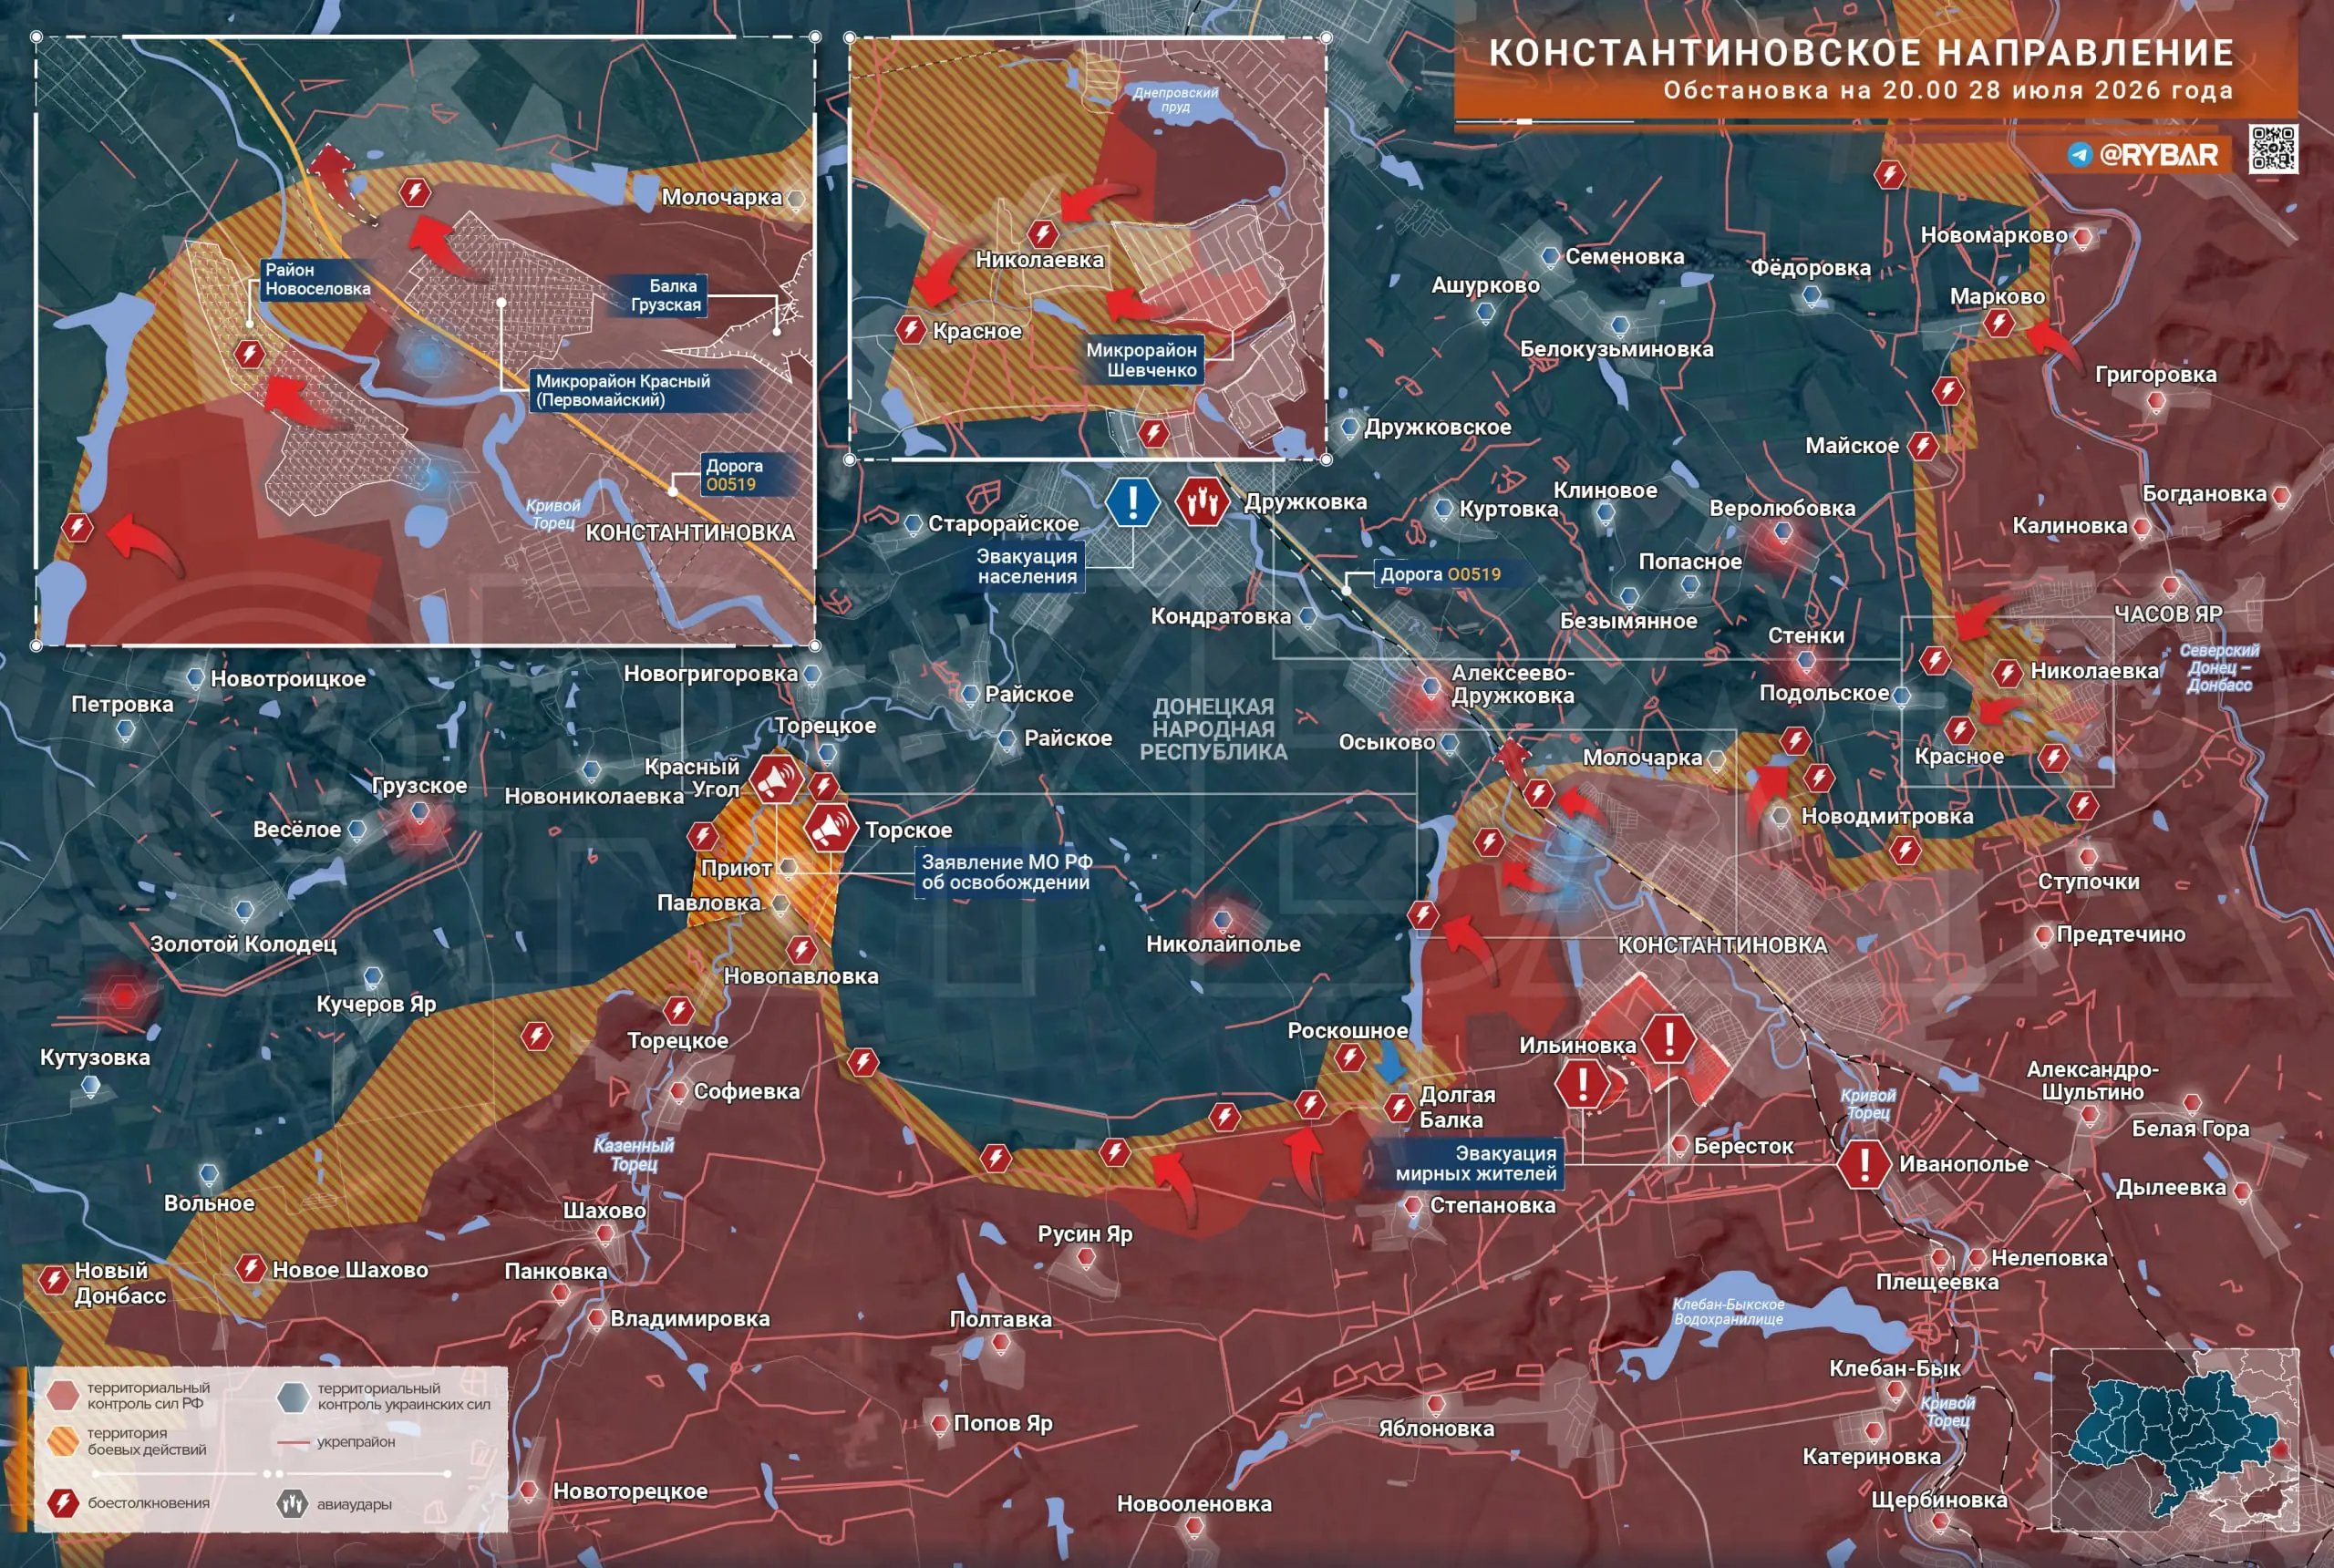
Task: Click the Эвакуация мирных жителей callout
Action: point(1476,1164)
